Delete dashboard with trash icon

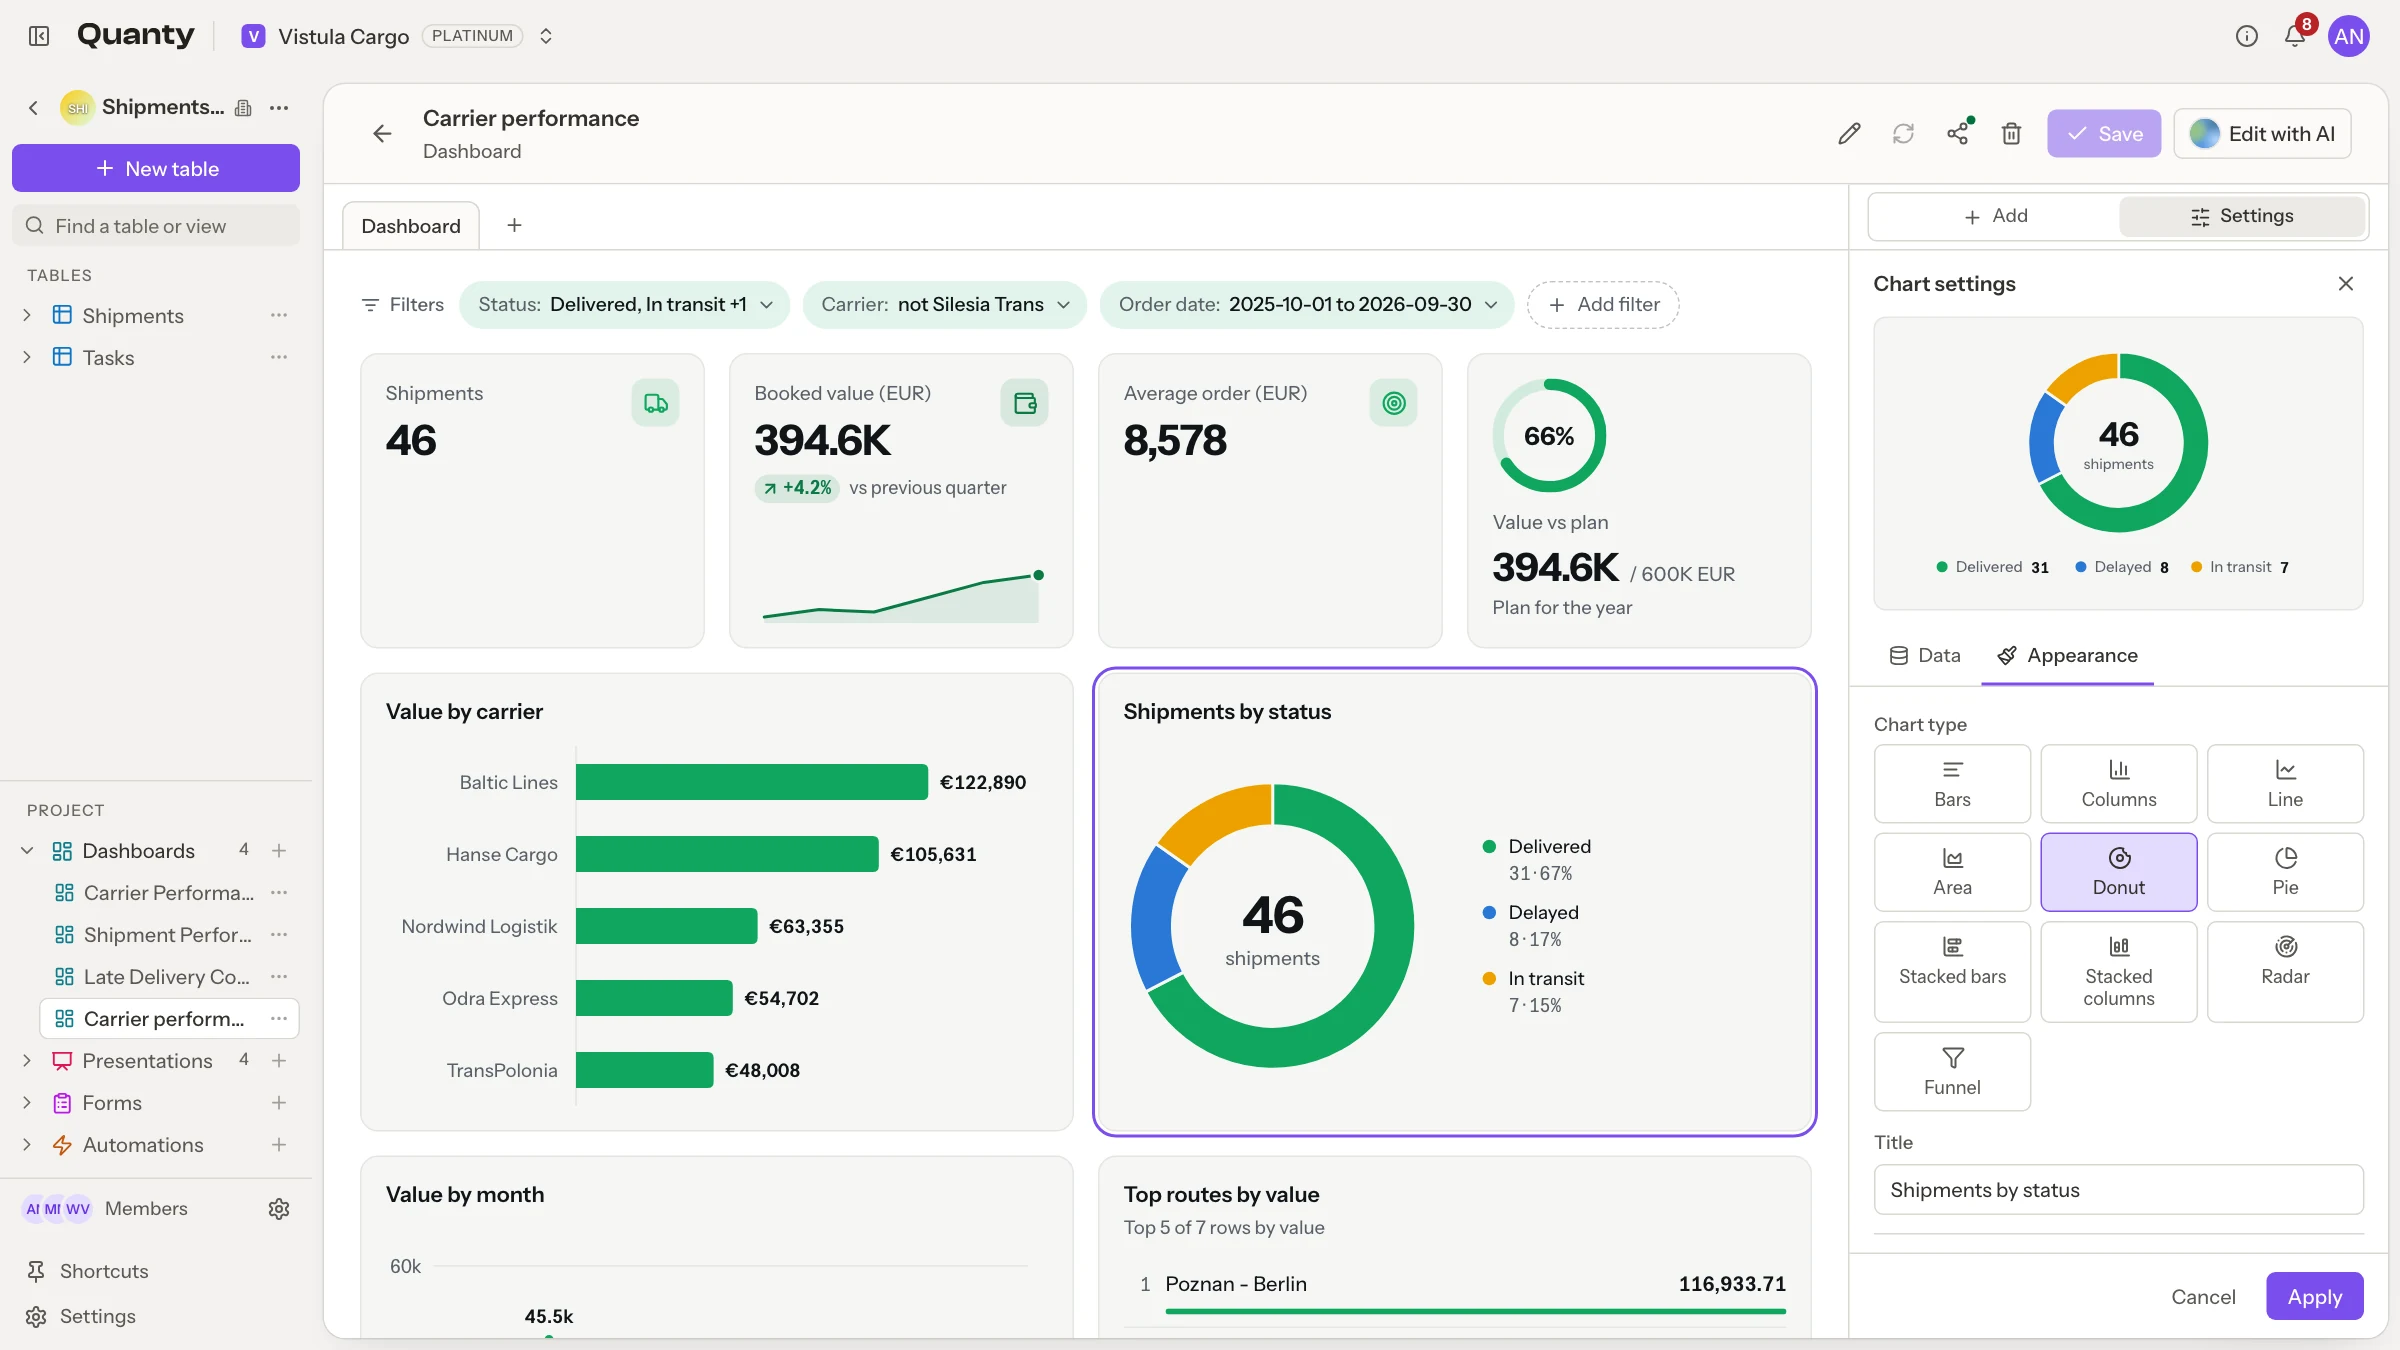[2012, 134]
